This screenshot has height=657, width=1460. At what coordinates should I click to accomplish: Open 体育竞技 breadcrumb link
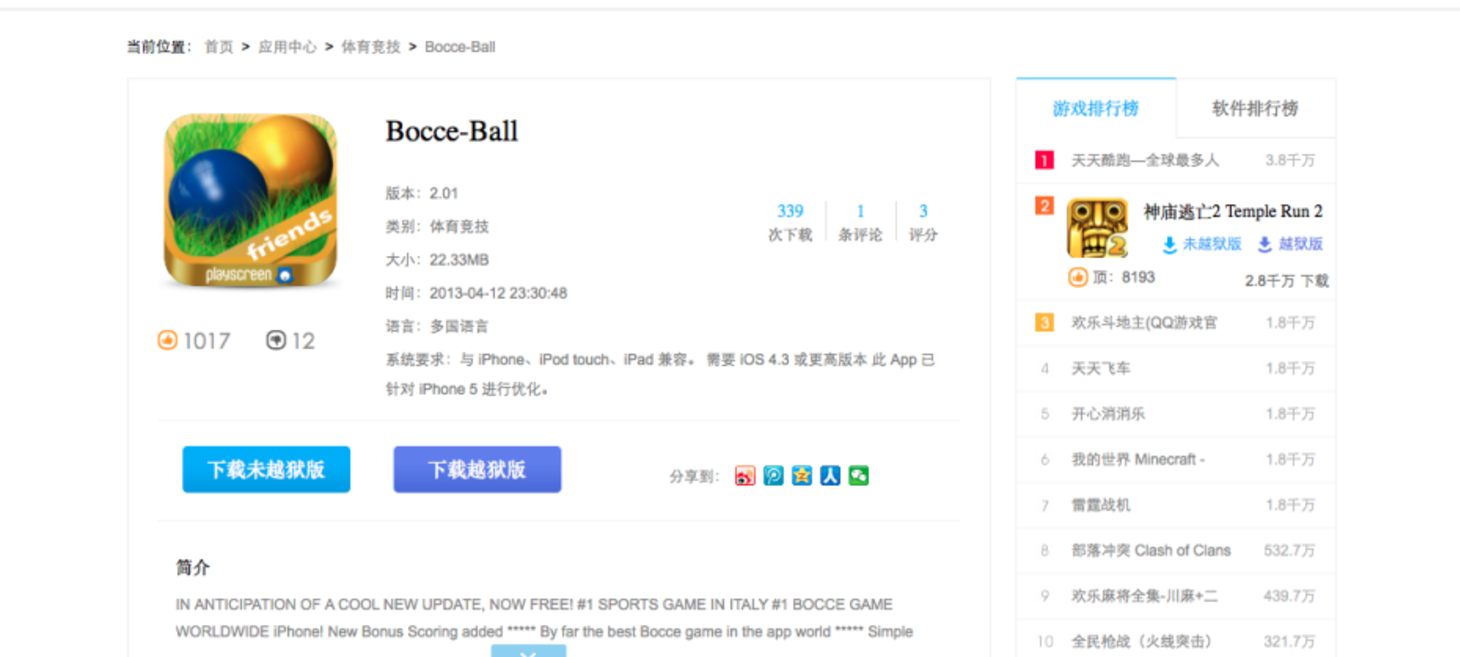coord(371,47)
